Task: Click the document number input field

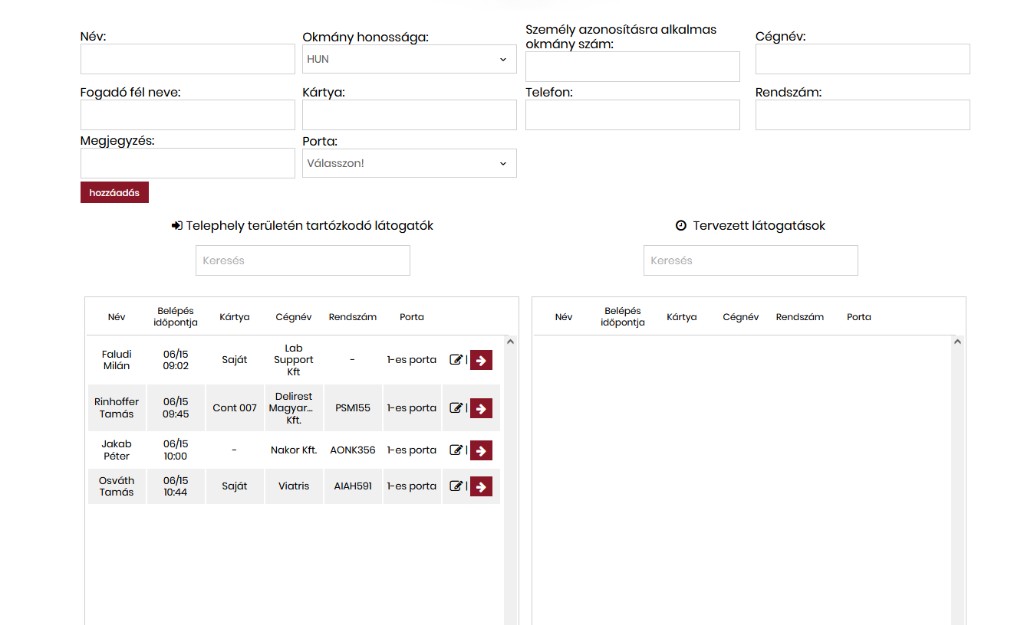Action: (632, 67)
